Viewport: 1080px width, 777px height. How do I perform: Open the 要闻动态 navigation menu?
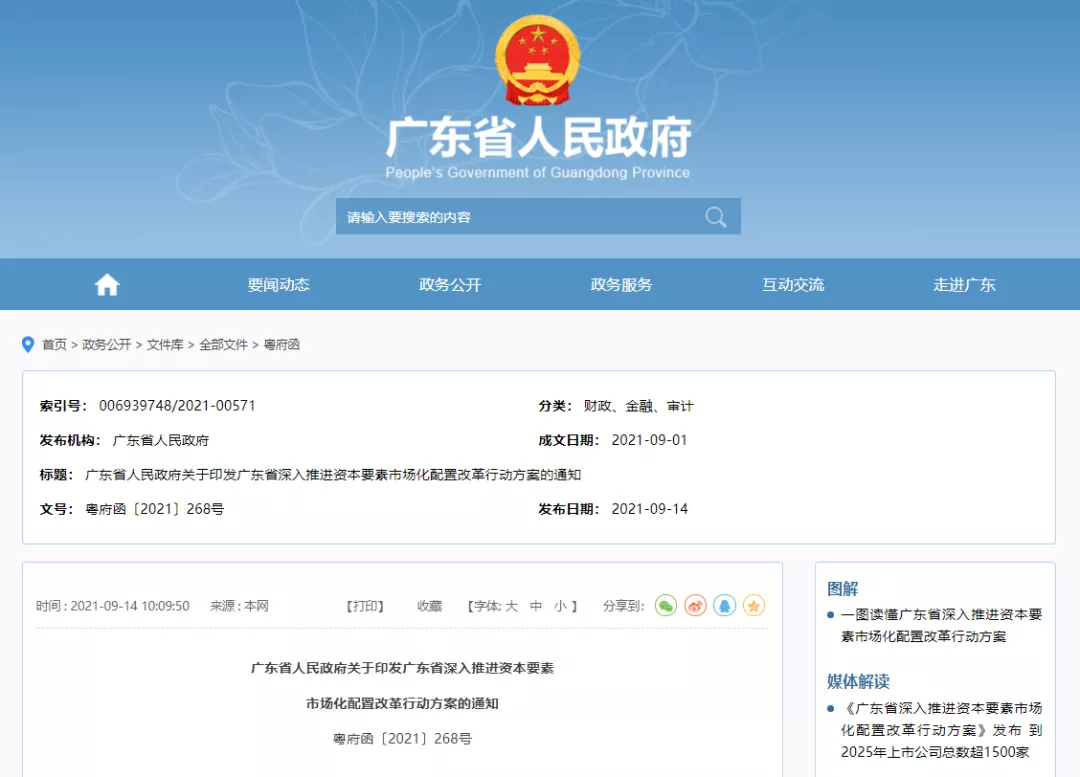(x=279, y=285)
